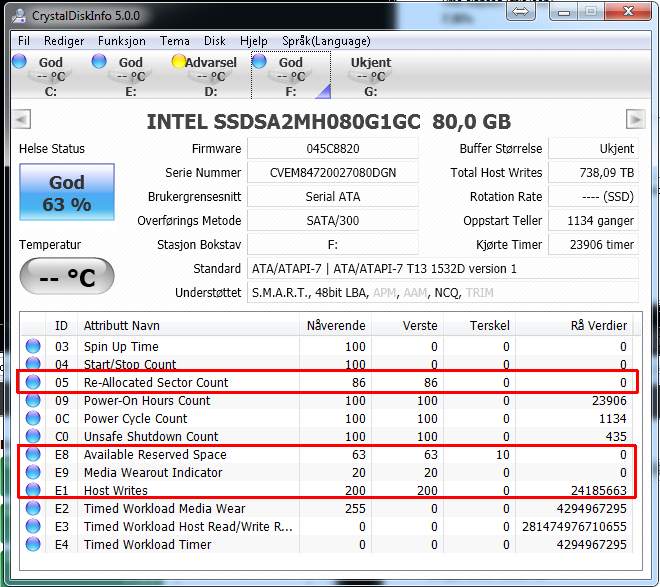Screen dimensions: 660x587
Task: Click the Firmware field 045C8820
Action: pos(333,149)
